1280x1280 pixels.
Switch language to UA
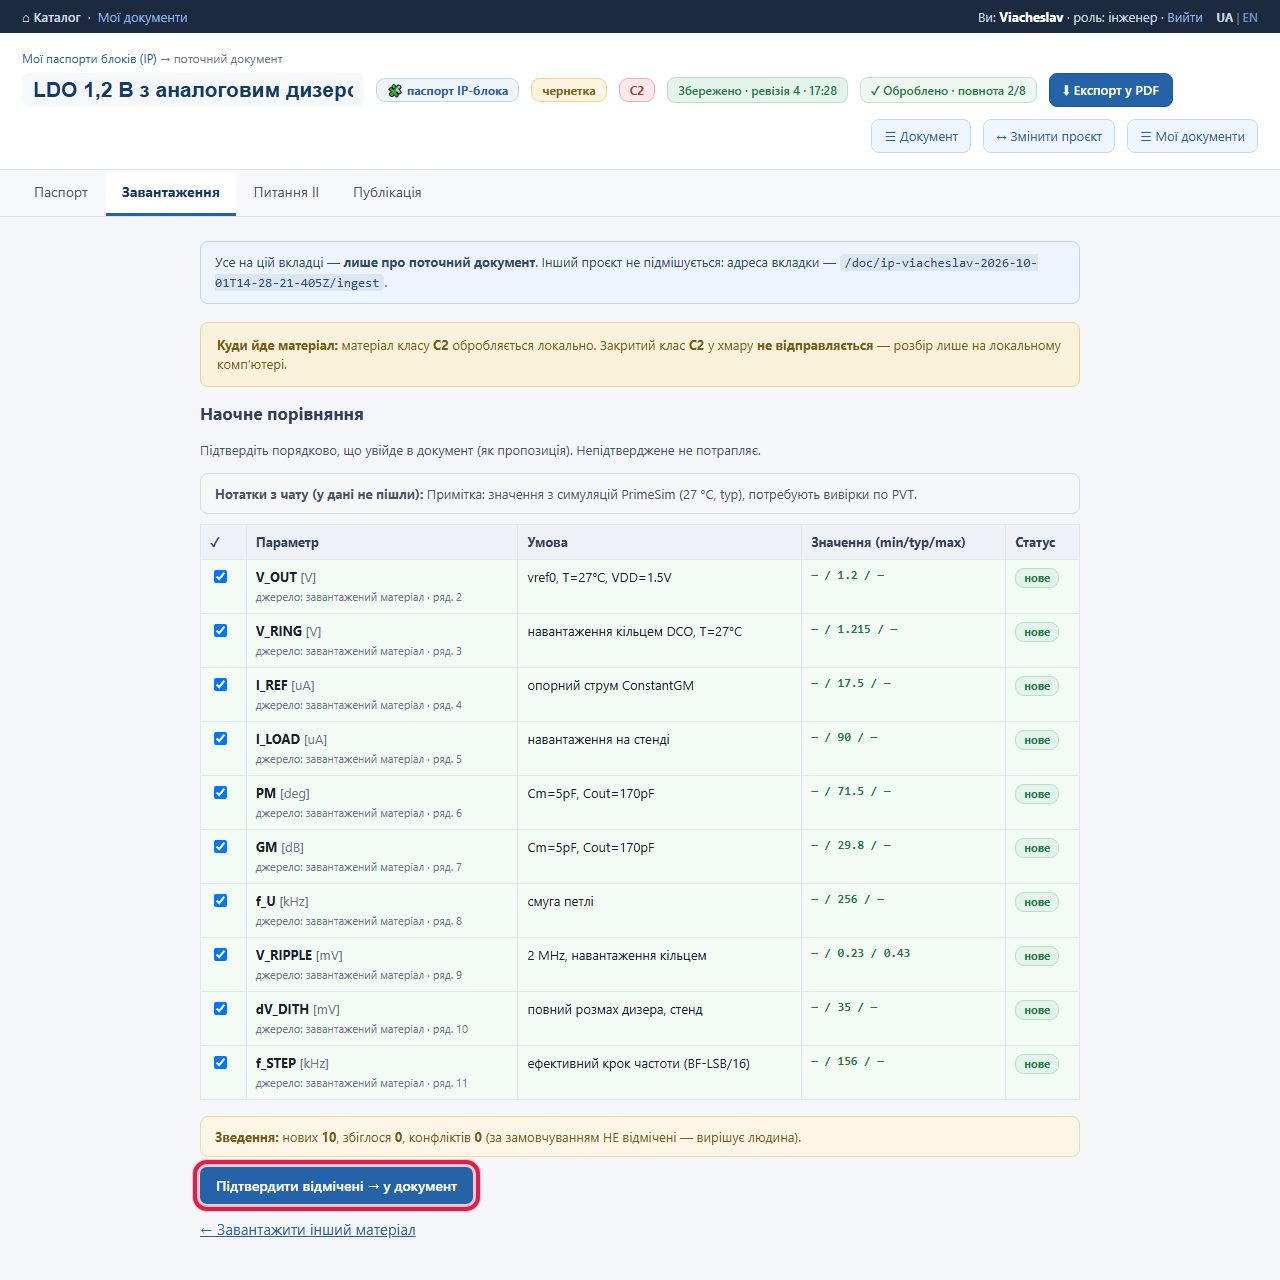[x=1224, y=17]
